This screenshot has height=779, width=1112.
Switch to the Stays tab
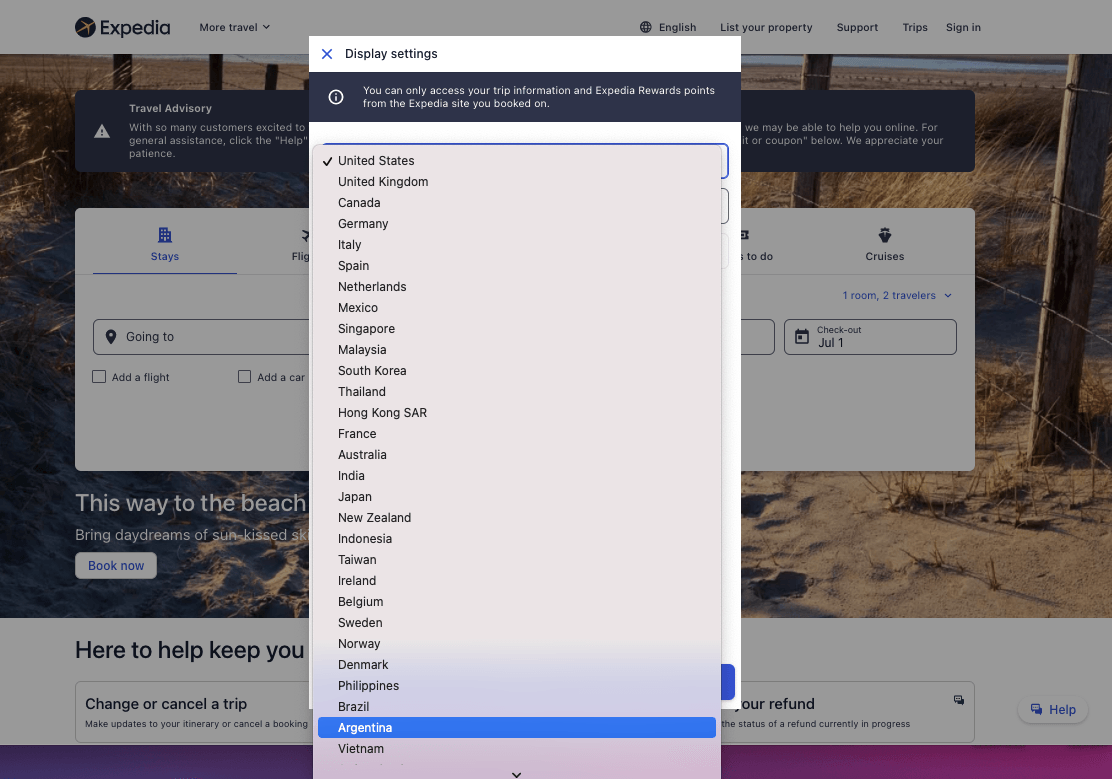(164, 243)
